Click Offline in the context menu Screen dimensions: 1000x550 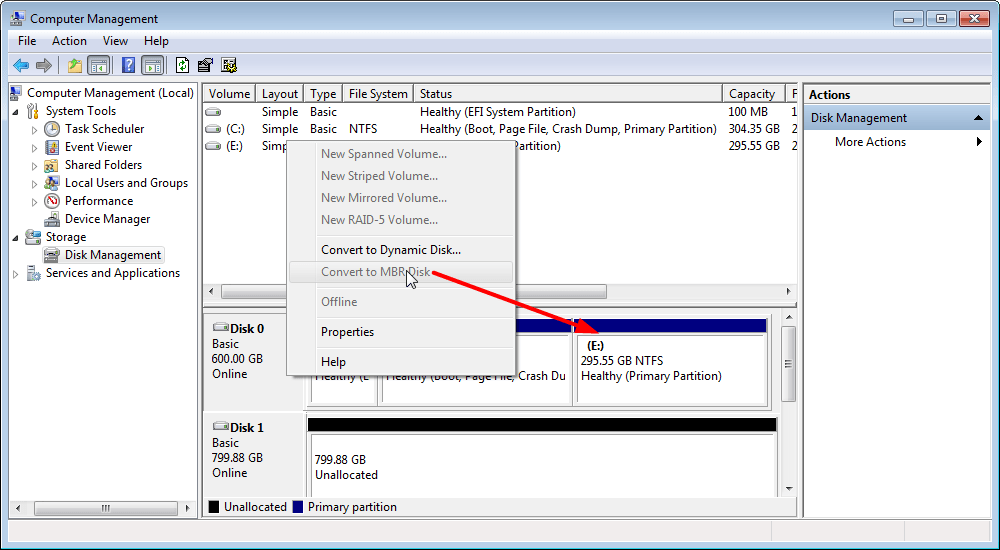[401, 302]
